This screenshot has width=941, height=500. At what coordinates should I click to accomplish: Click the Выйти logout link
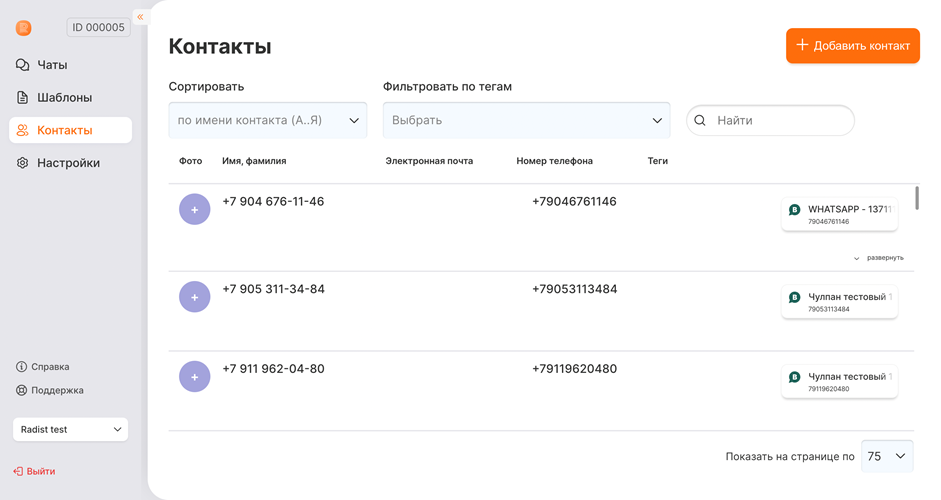pos(34,471)
